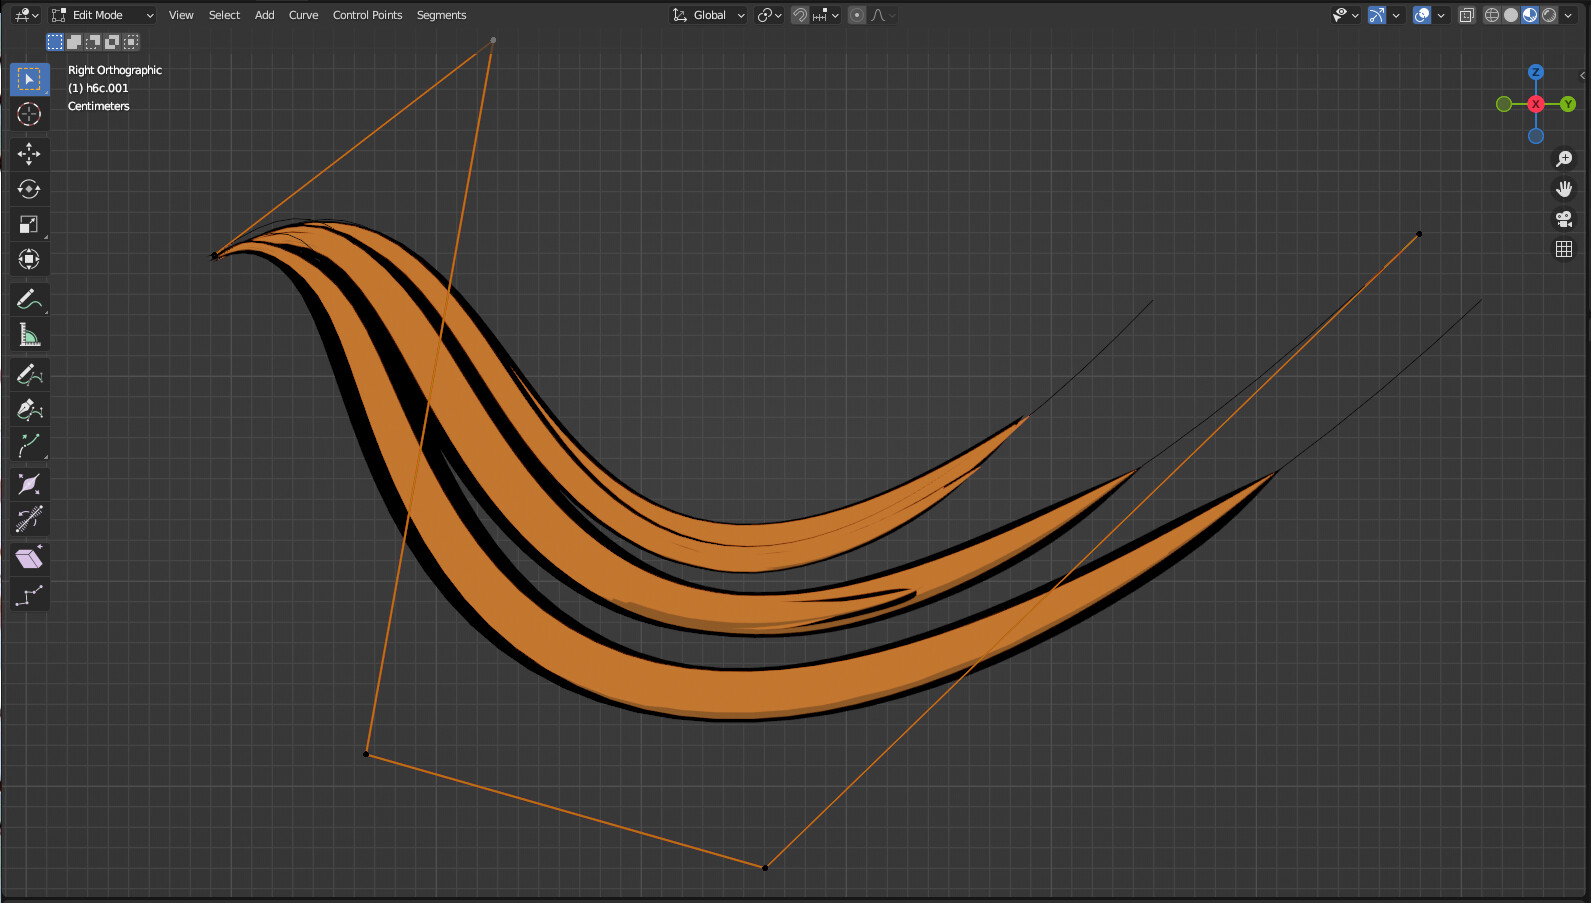Open the Edit Mode dropdown

click(103, 15)
